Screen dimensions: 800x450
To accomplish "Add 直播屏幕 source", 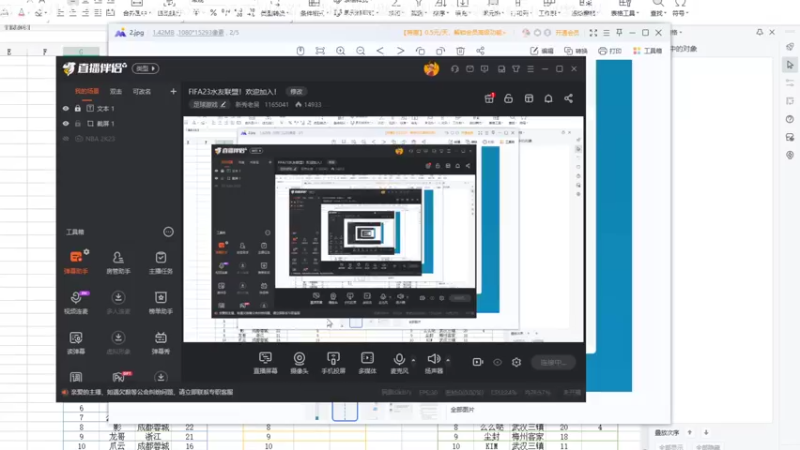I will click(265, 363).
